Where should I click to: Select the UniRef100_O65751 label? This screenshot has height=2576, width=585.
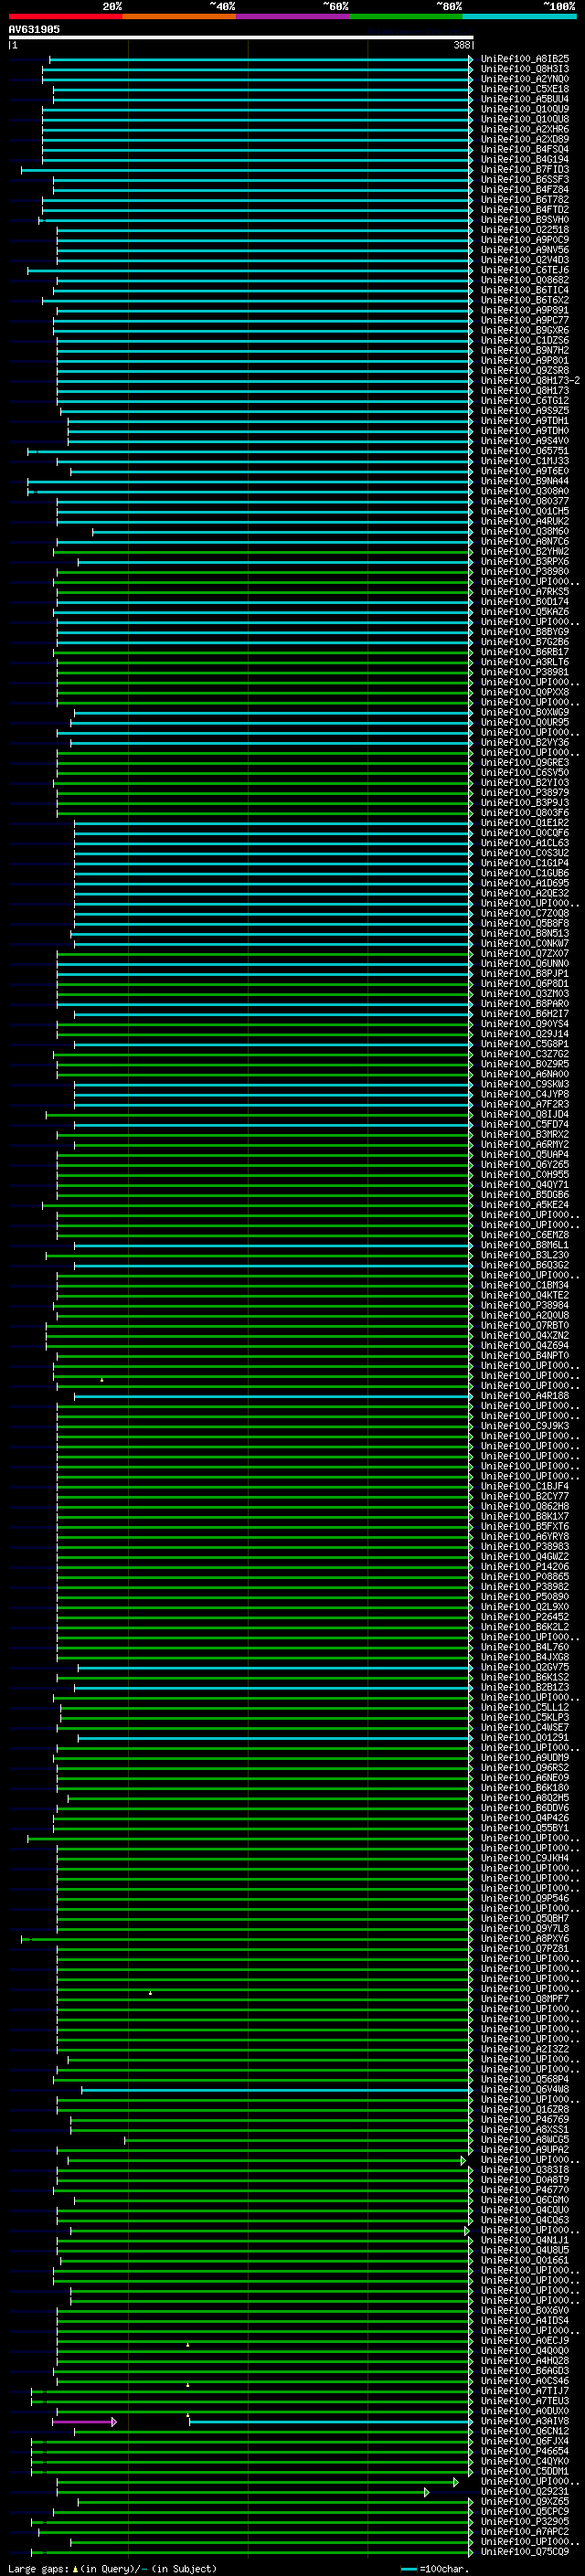tap(525, 451)
